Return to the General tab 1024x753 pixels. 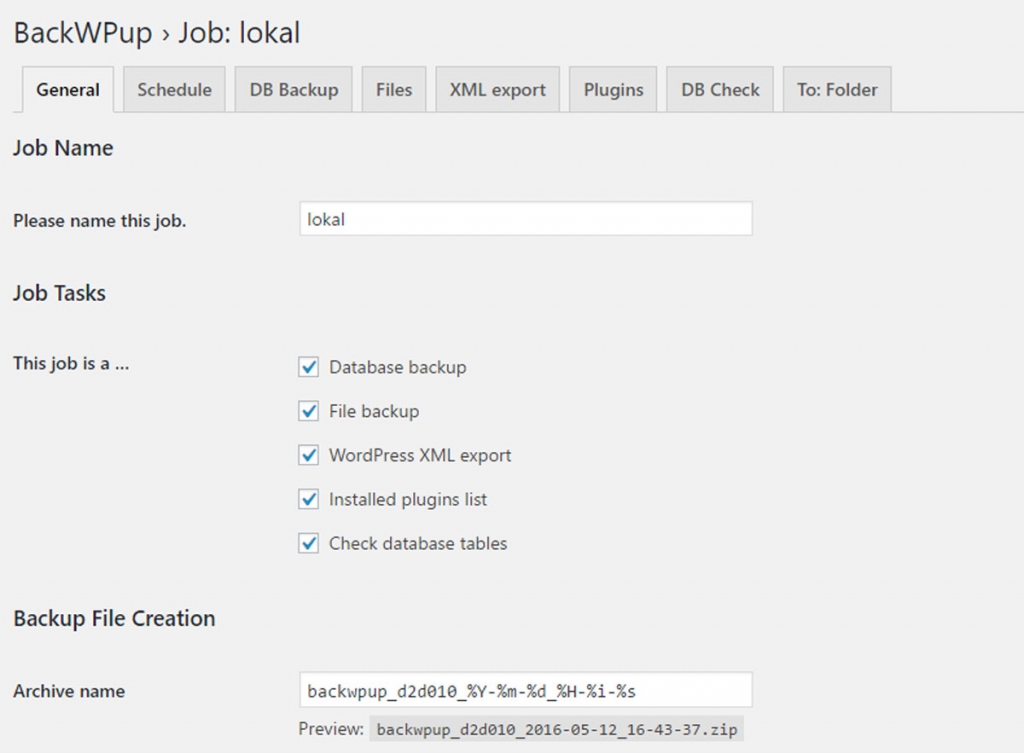(x=66, y=89)
